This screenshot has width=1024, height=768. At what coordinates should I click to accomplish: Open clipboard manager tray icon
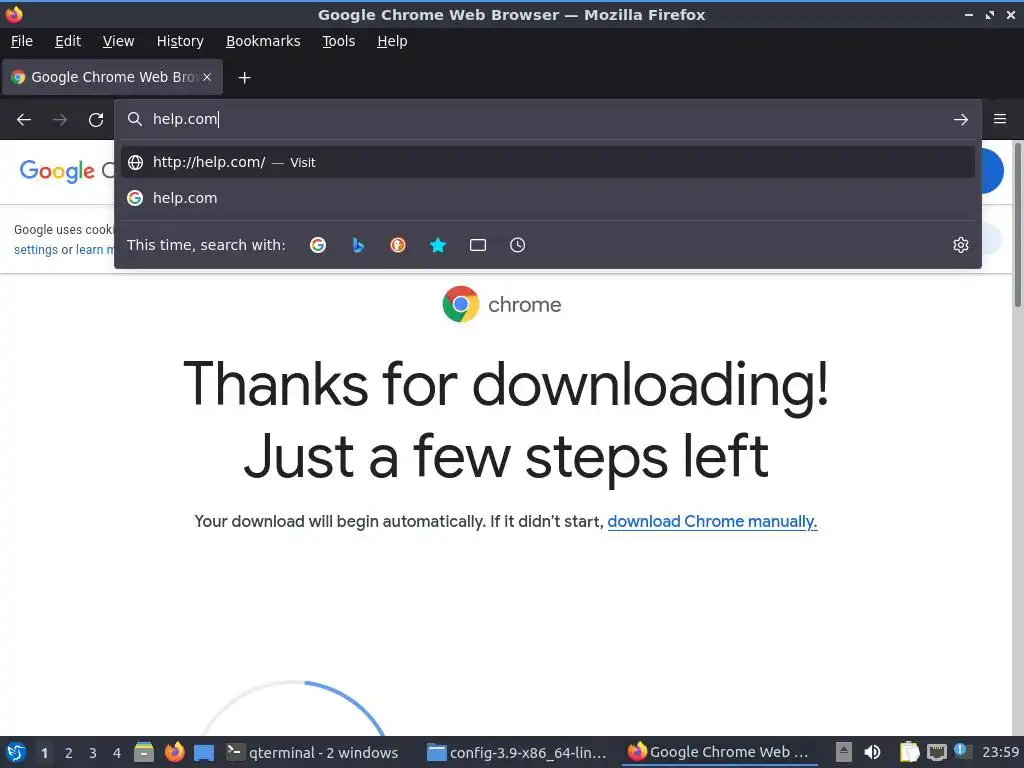909,752
